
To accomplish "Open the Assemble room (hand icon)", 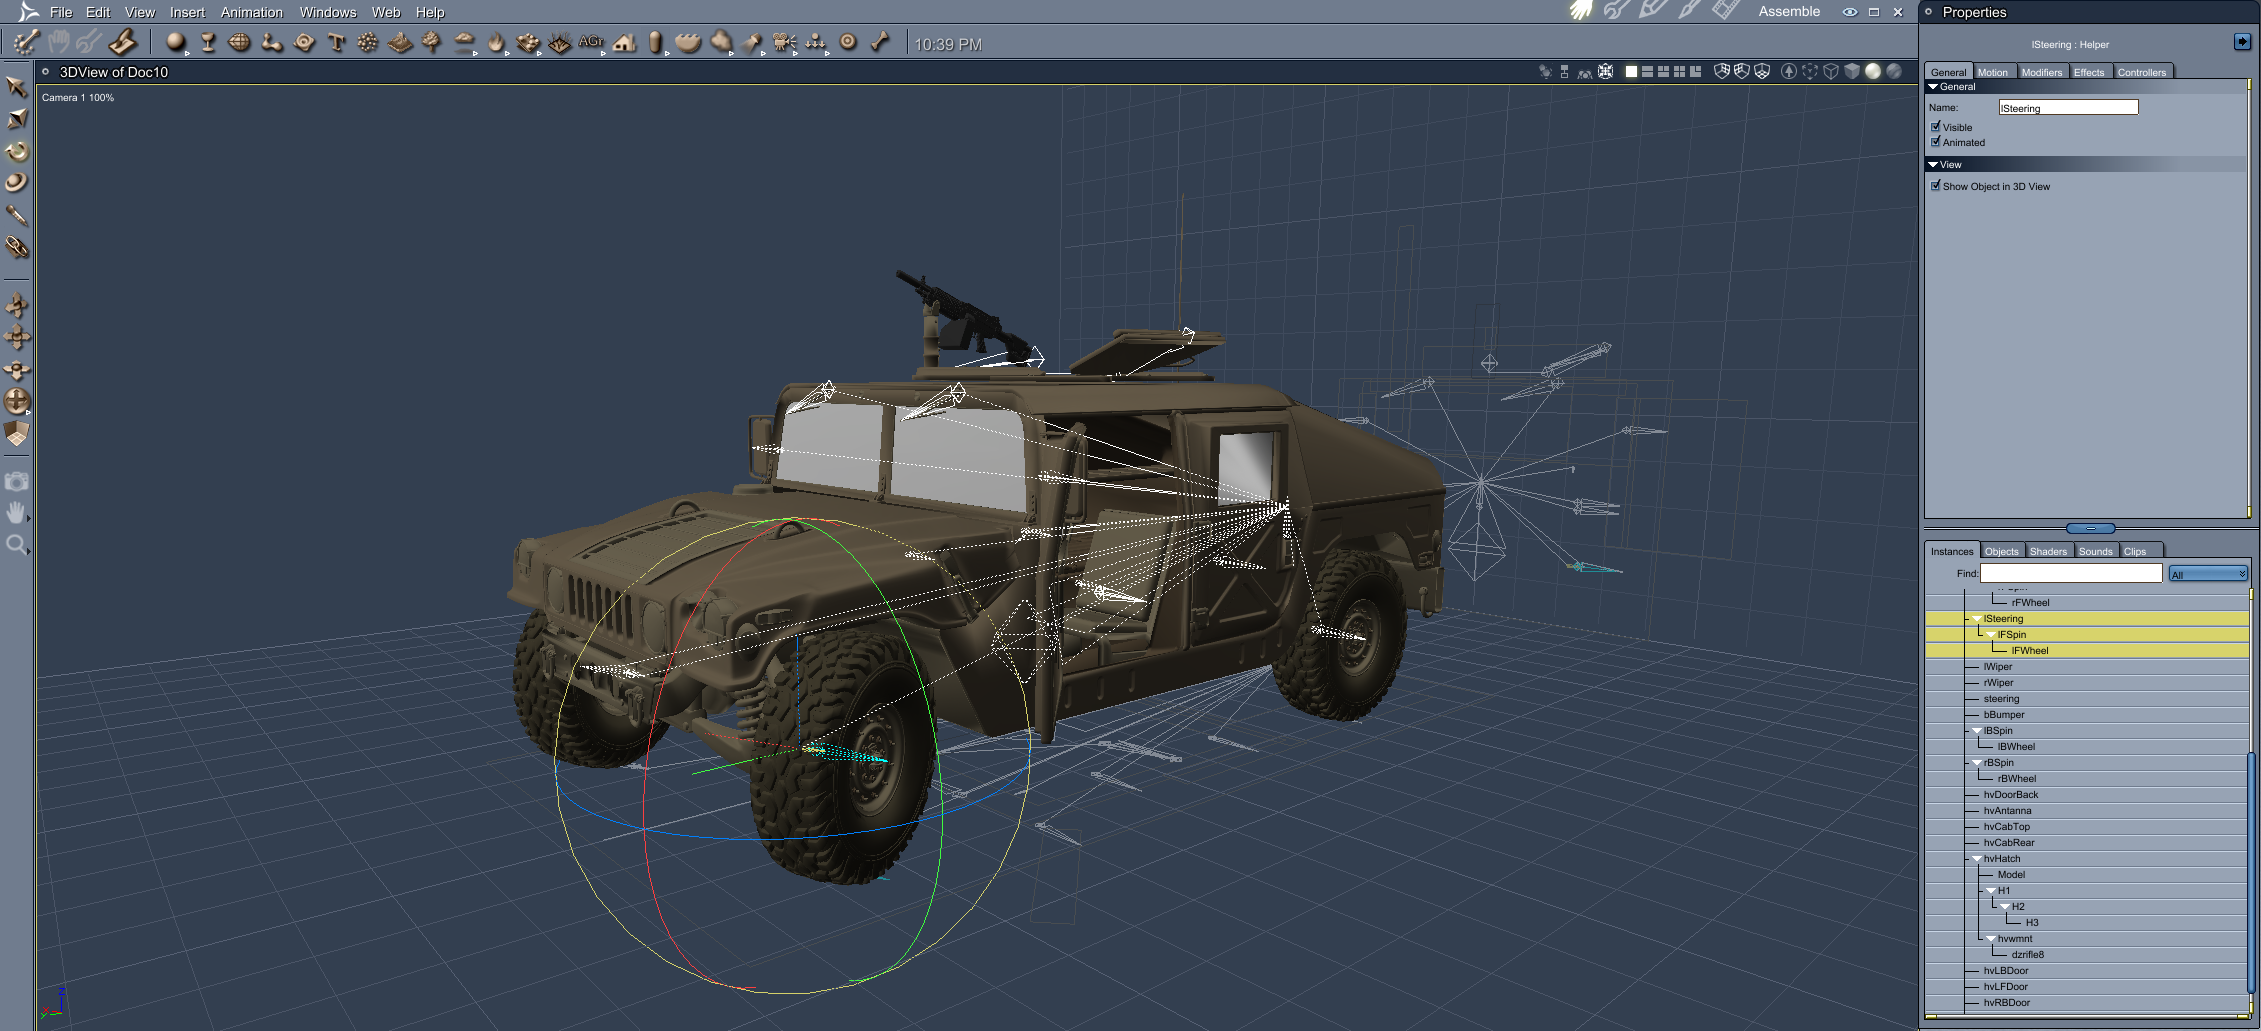I will [1581, 11].
